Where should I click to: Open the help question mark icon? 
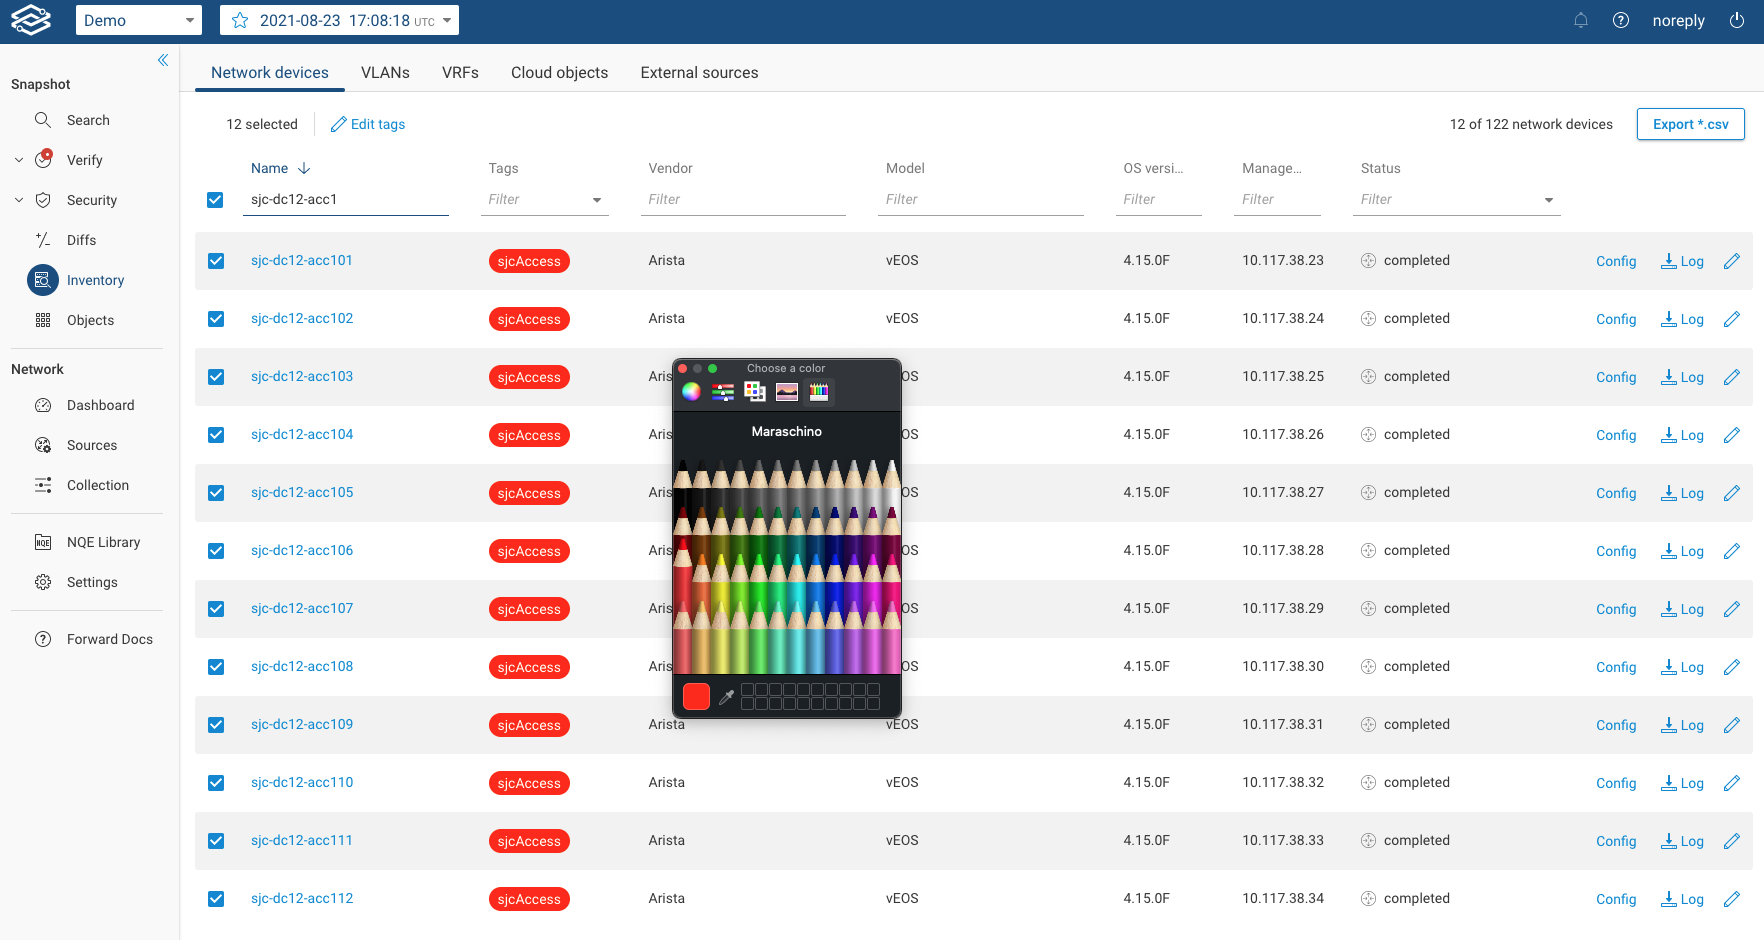(x=1621, y=21)
